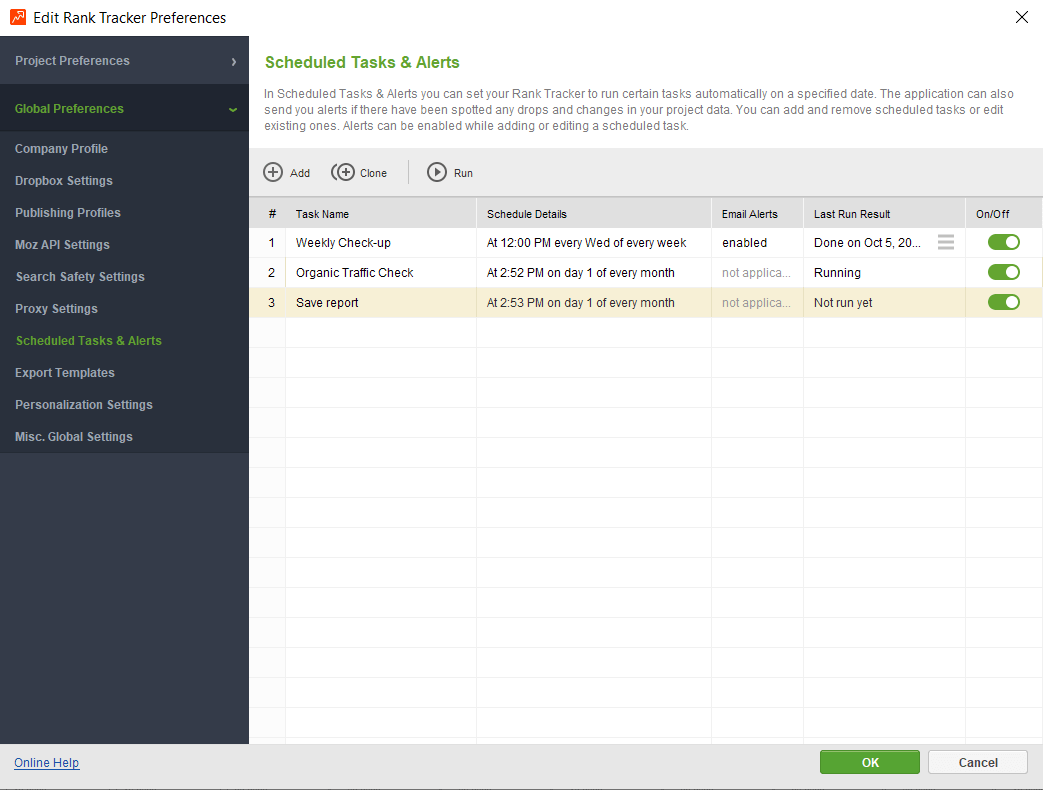Disable the Organic Traffic Check switch
1043x790 pixels.
coord(1003,272)
